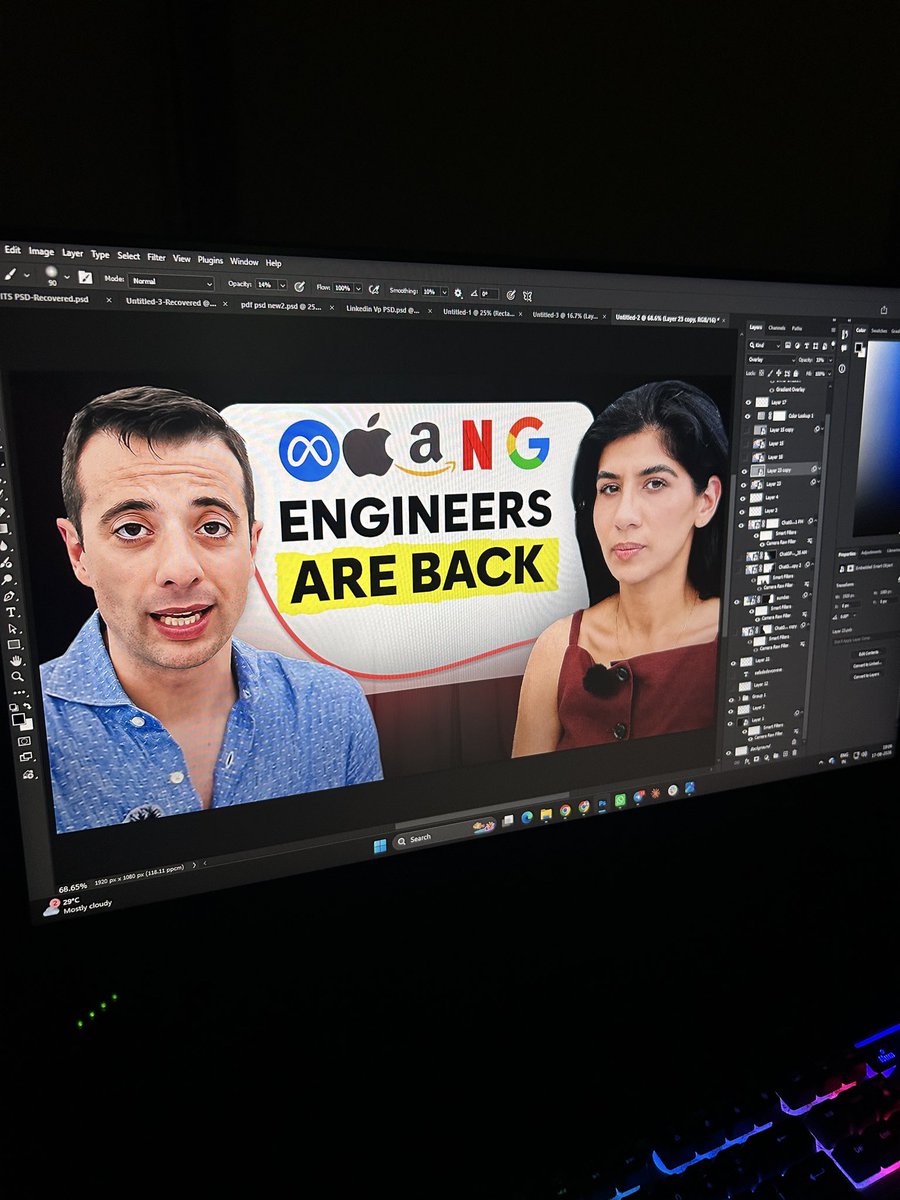Filter layers by type (T) icon
Viewport: 900px width, 1200px height.
(x=807, y=346)
